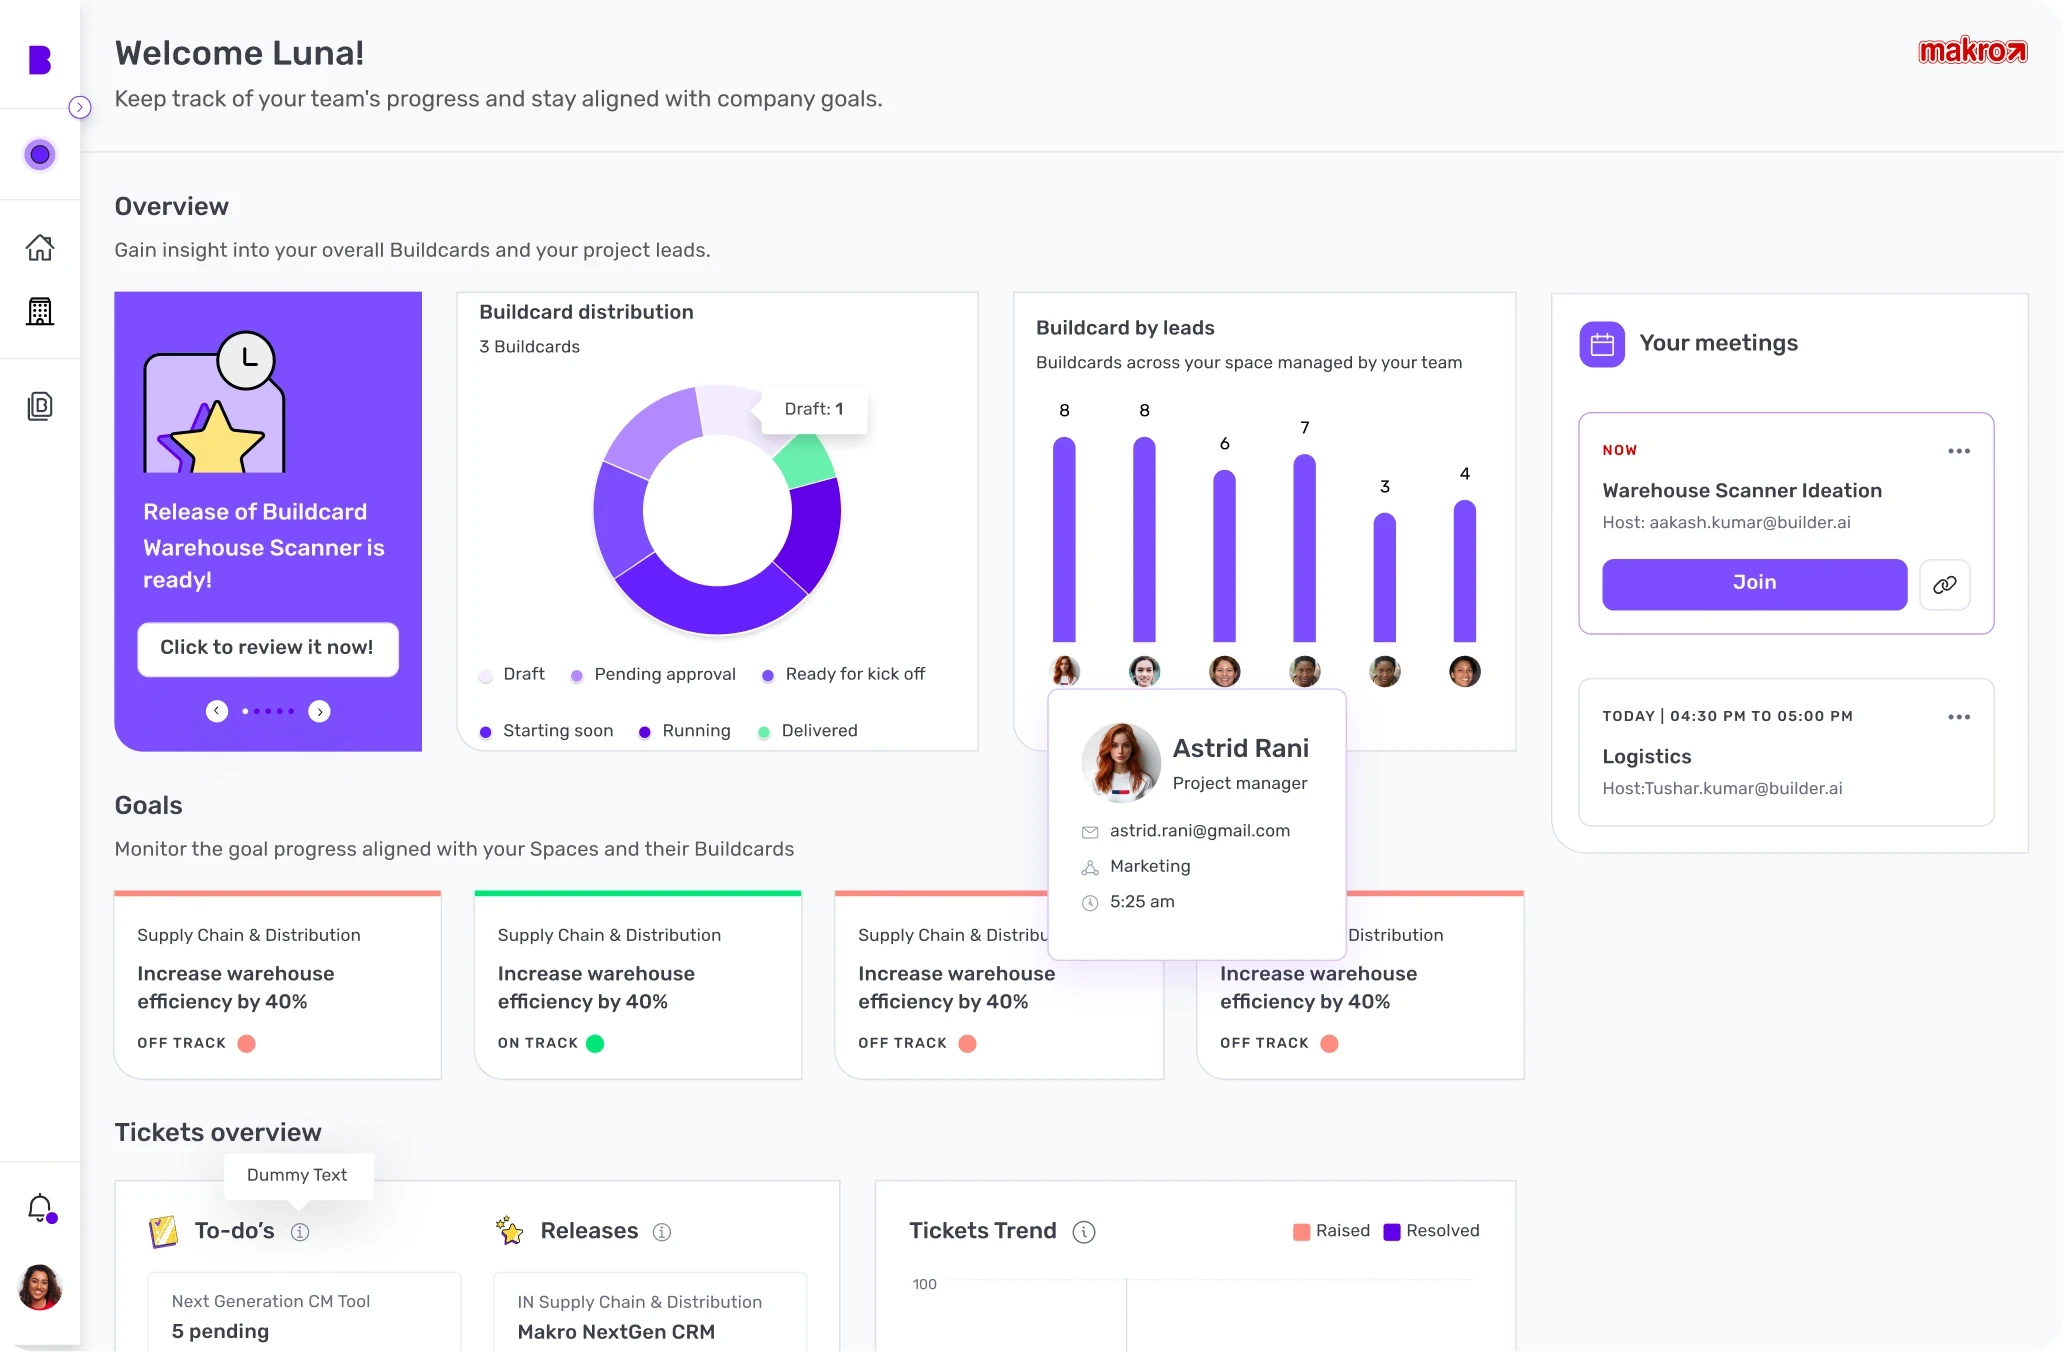2064x1352 pixels.
Task: Expand the sidebar with the chevron toggle
Action: tap(80, 107)
